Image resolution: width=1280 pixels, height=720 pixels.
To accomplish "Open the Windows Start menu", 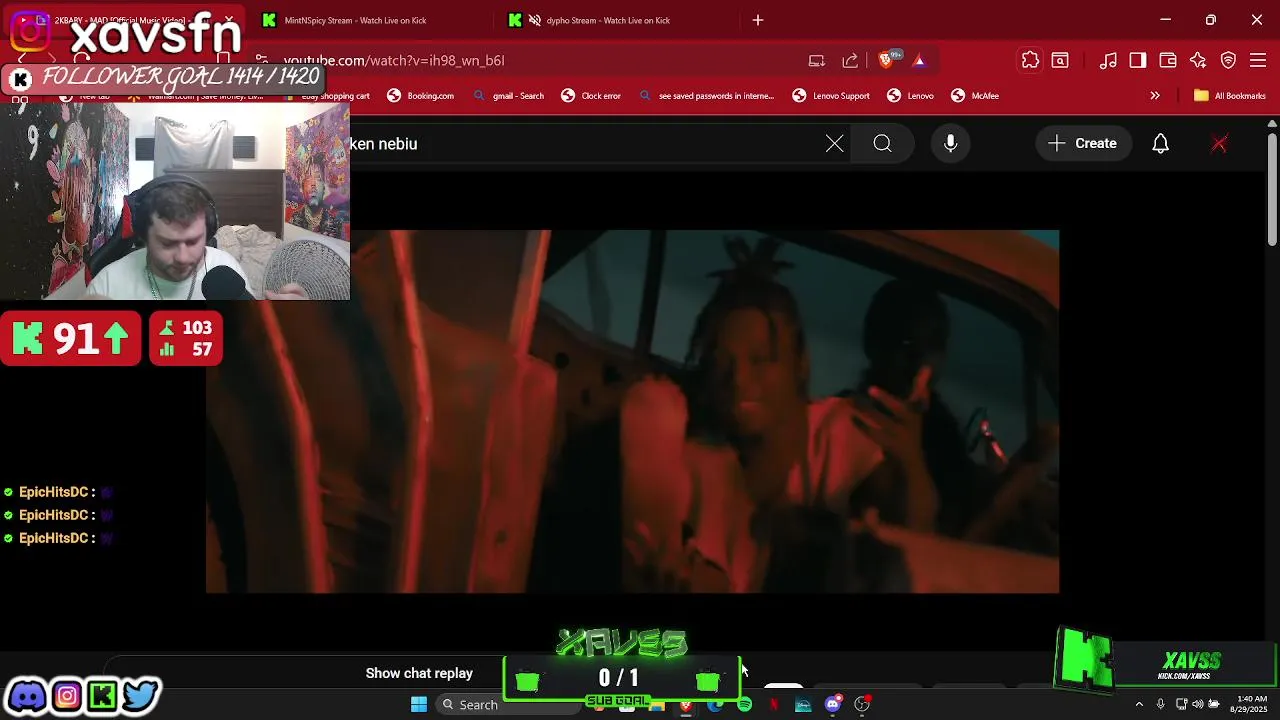I will point(419,705).
